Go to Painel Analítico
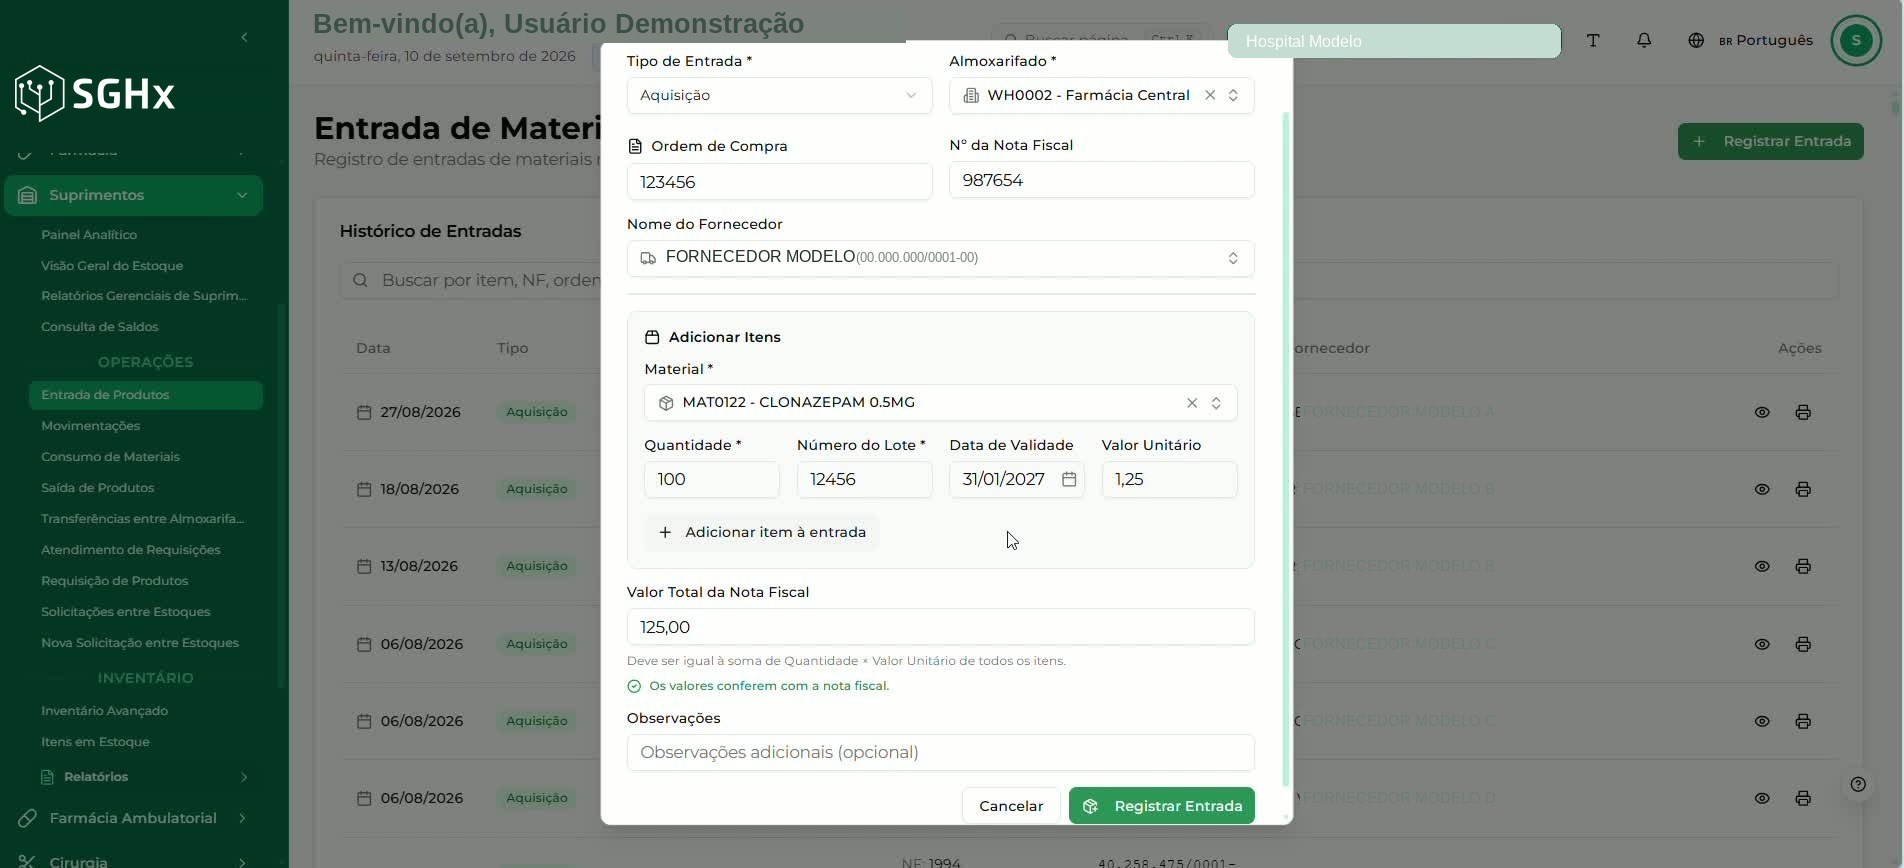 pyautogui.click(x=89, y=235)
